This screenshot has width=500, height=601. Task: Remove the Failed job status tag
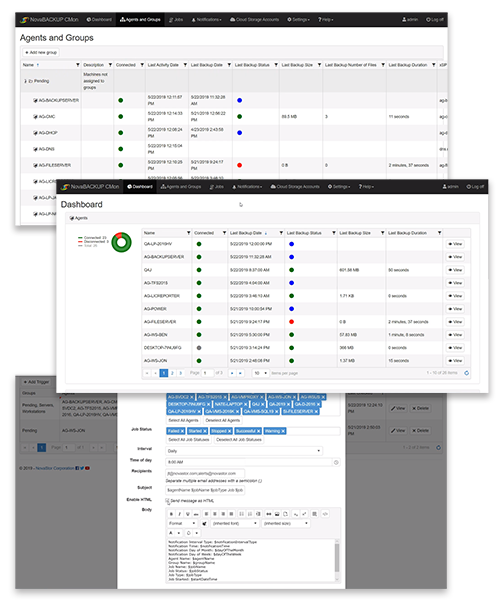click(x=182, y=431)
